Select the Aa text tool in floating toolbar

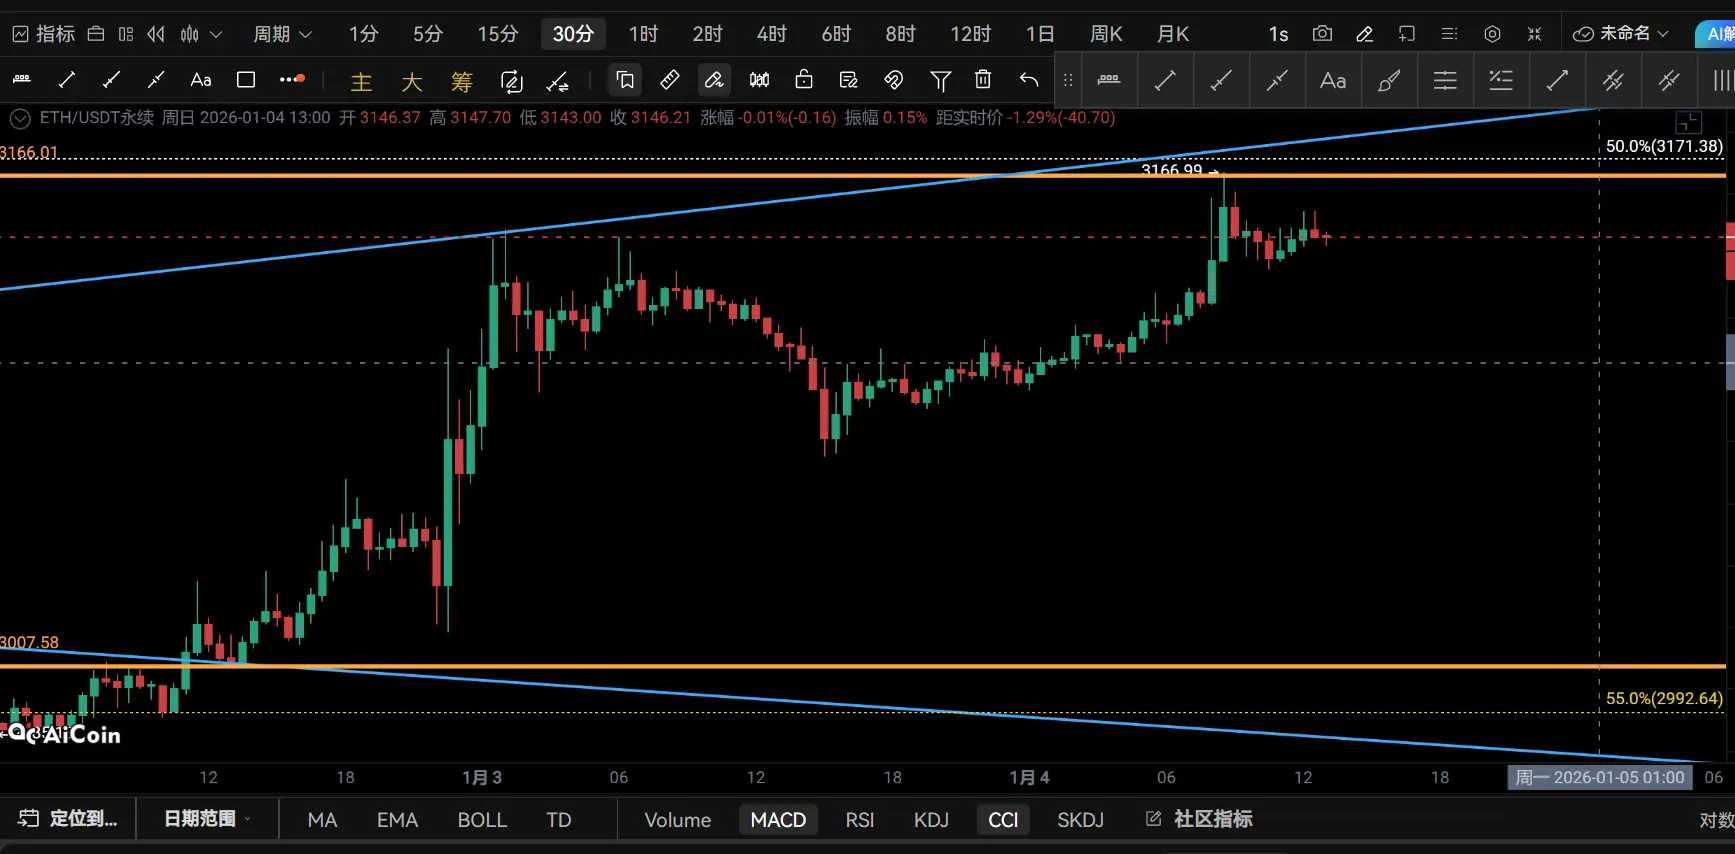pyautogui.click(x=1333, y=81)
